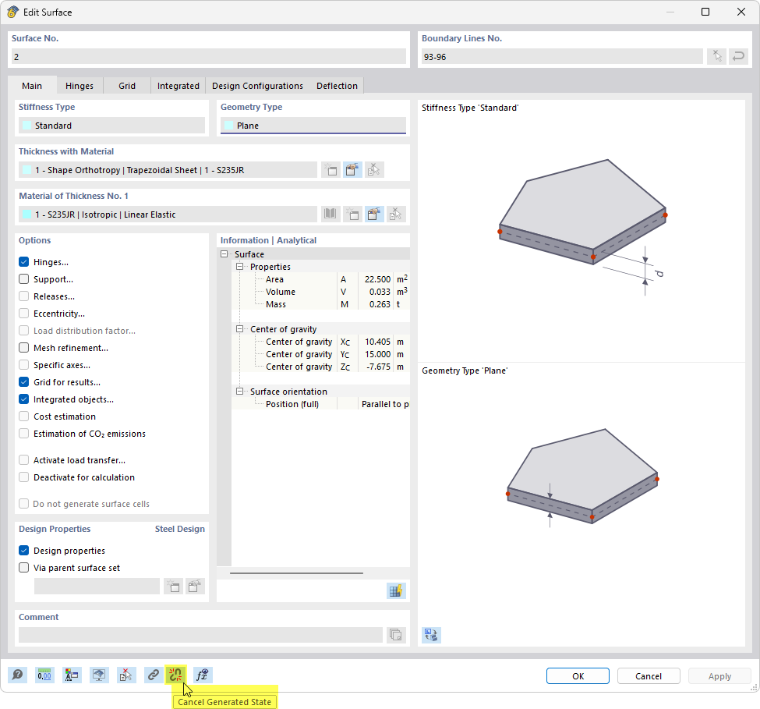Viewport: 760px width, 709px height.
Task: Click the fx formula icon in bottom toolbar
Action: pos(202,675)
